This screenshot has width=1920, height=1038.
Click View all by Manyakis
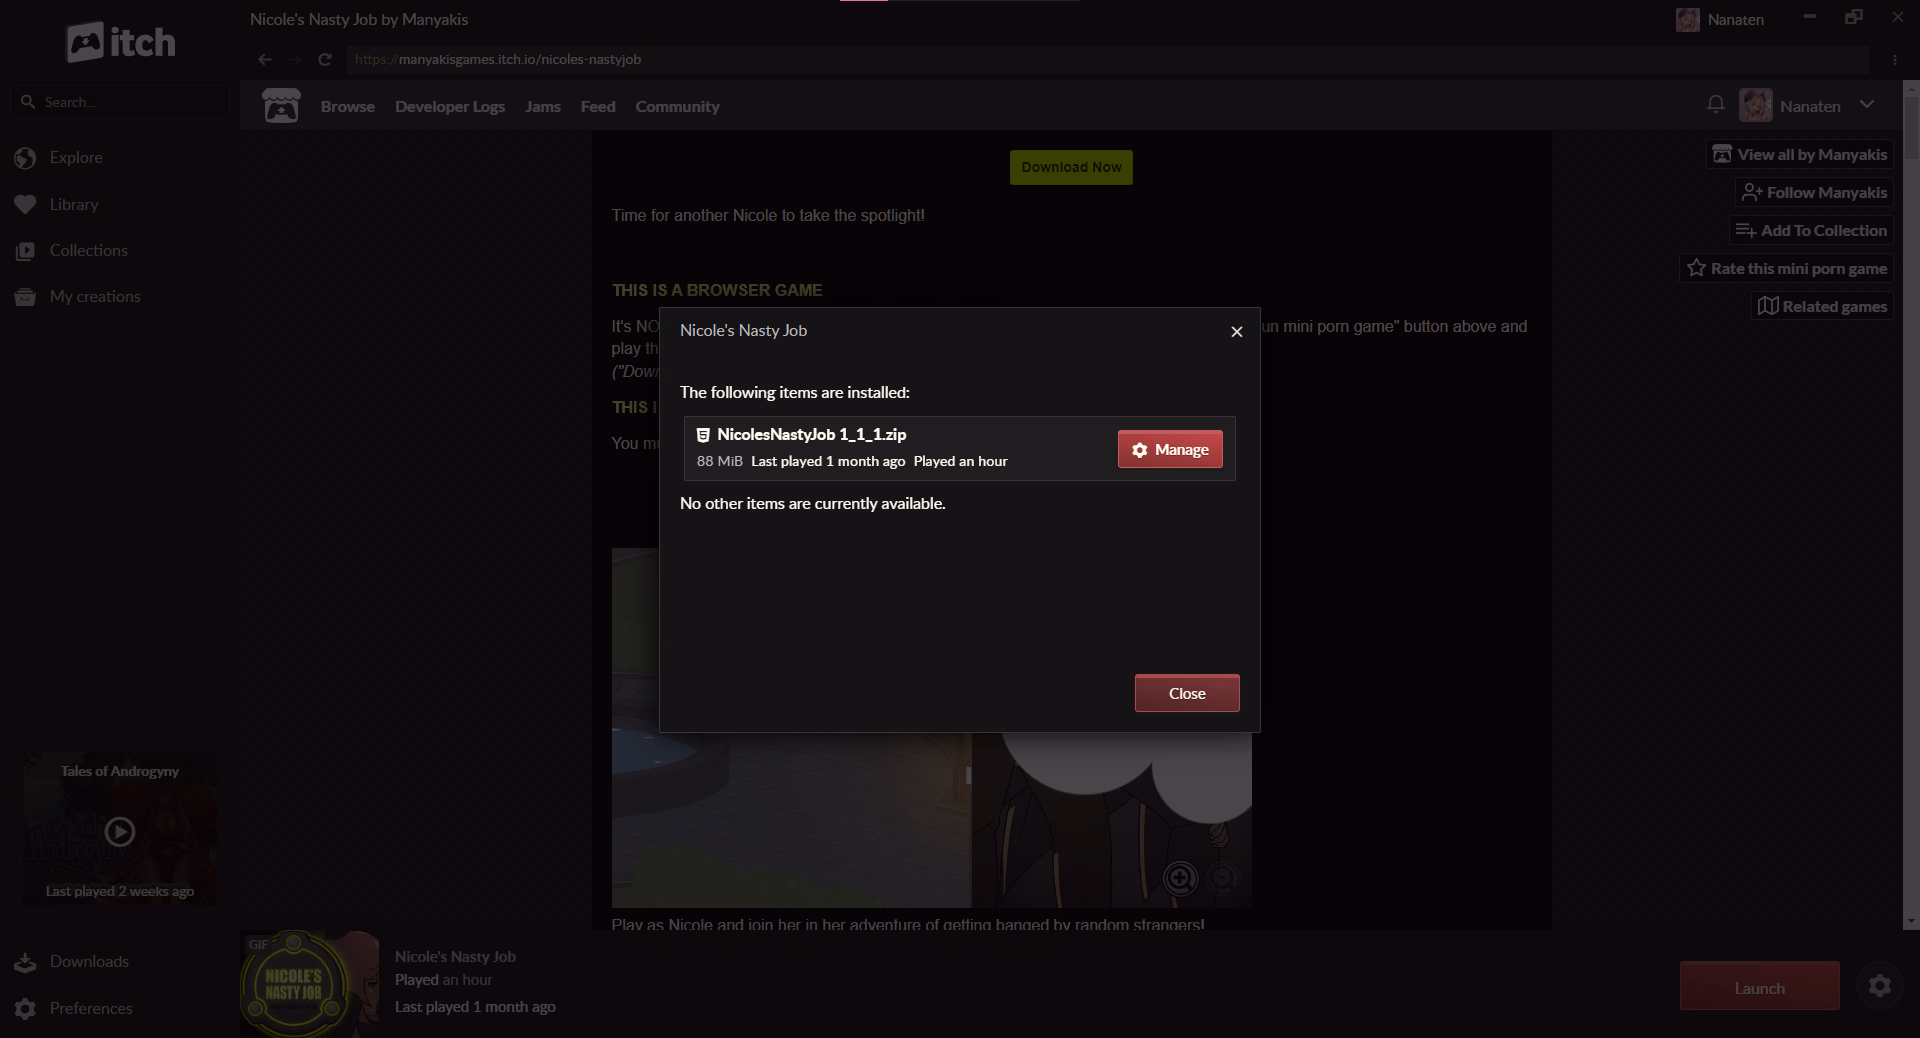(x=1800, y=154)
